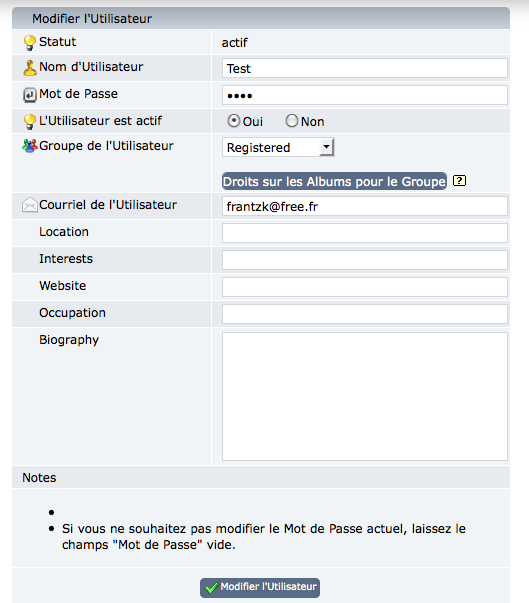The width and height of the screenshot is (529, 603).
Task: Submit the Modifier l'Utilisateur button
Action: click(x=260, y=587)
